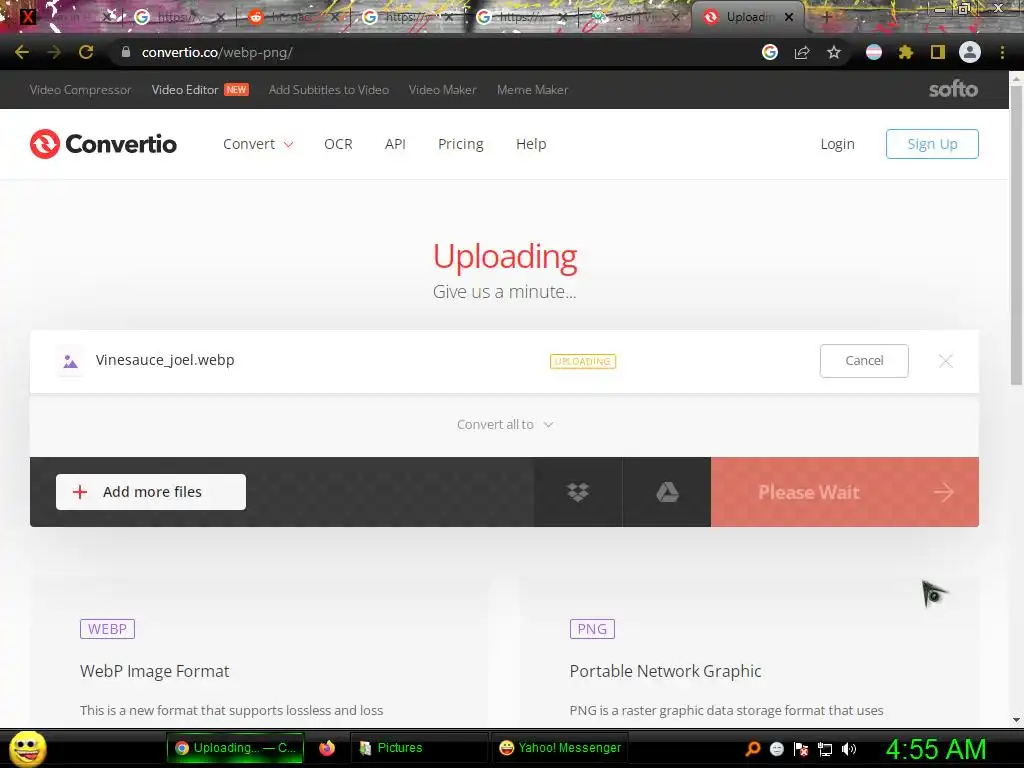The width and height of the screenshot is (1024, 768).
Task: Open the Help page
Action: (531, 144)
